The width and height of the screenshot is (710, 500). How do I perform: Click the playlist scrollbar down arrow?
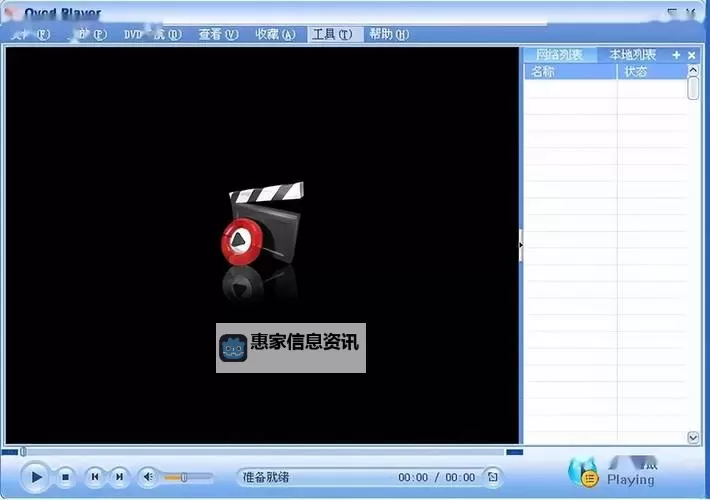693,437
